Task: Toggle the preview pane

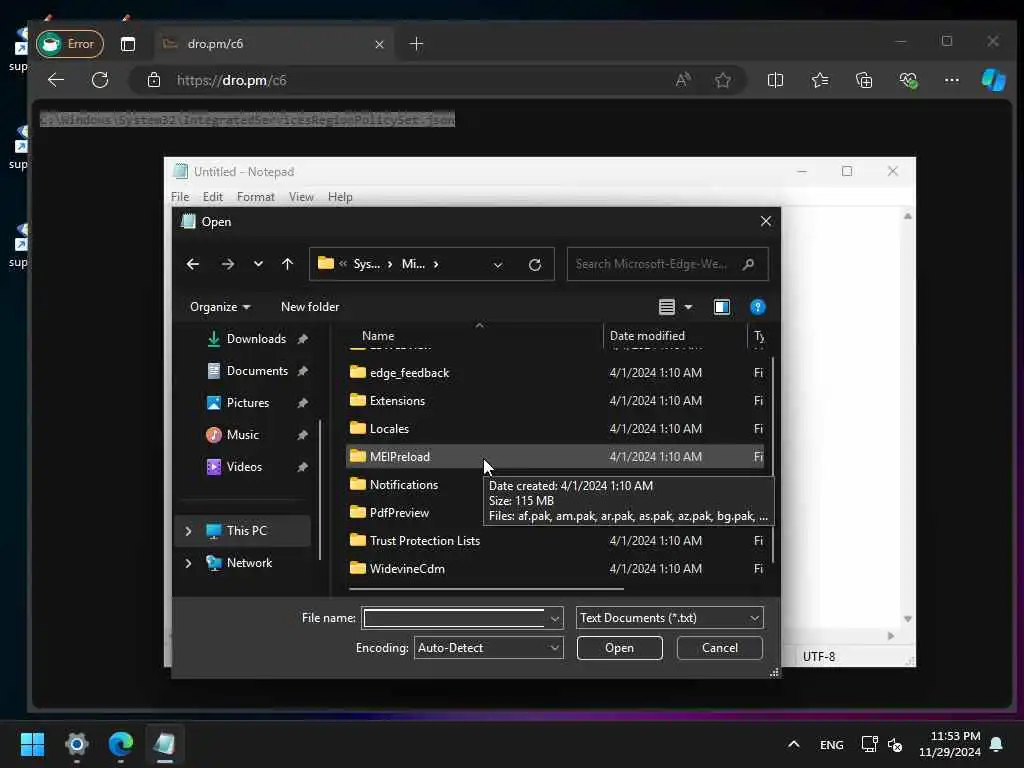Action: tap(722, 307)
